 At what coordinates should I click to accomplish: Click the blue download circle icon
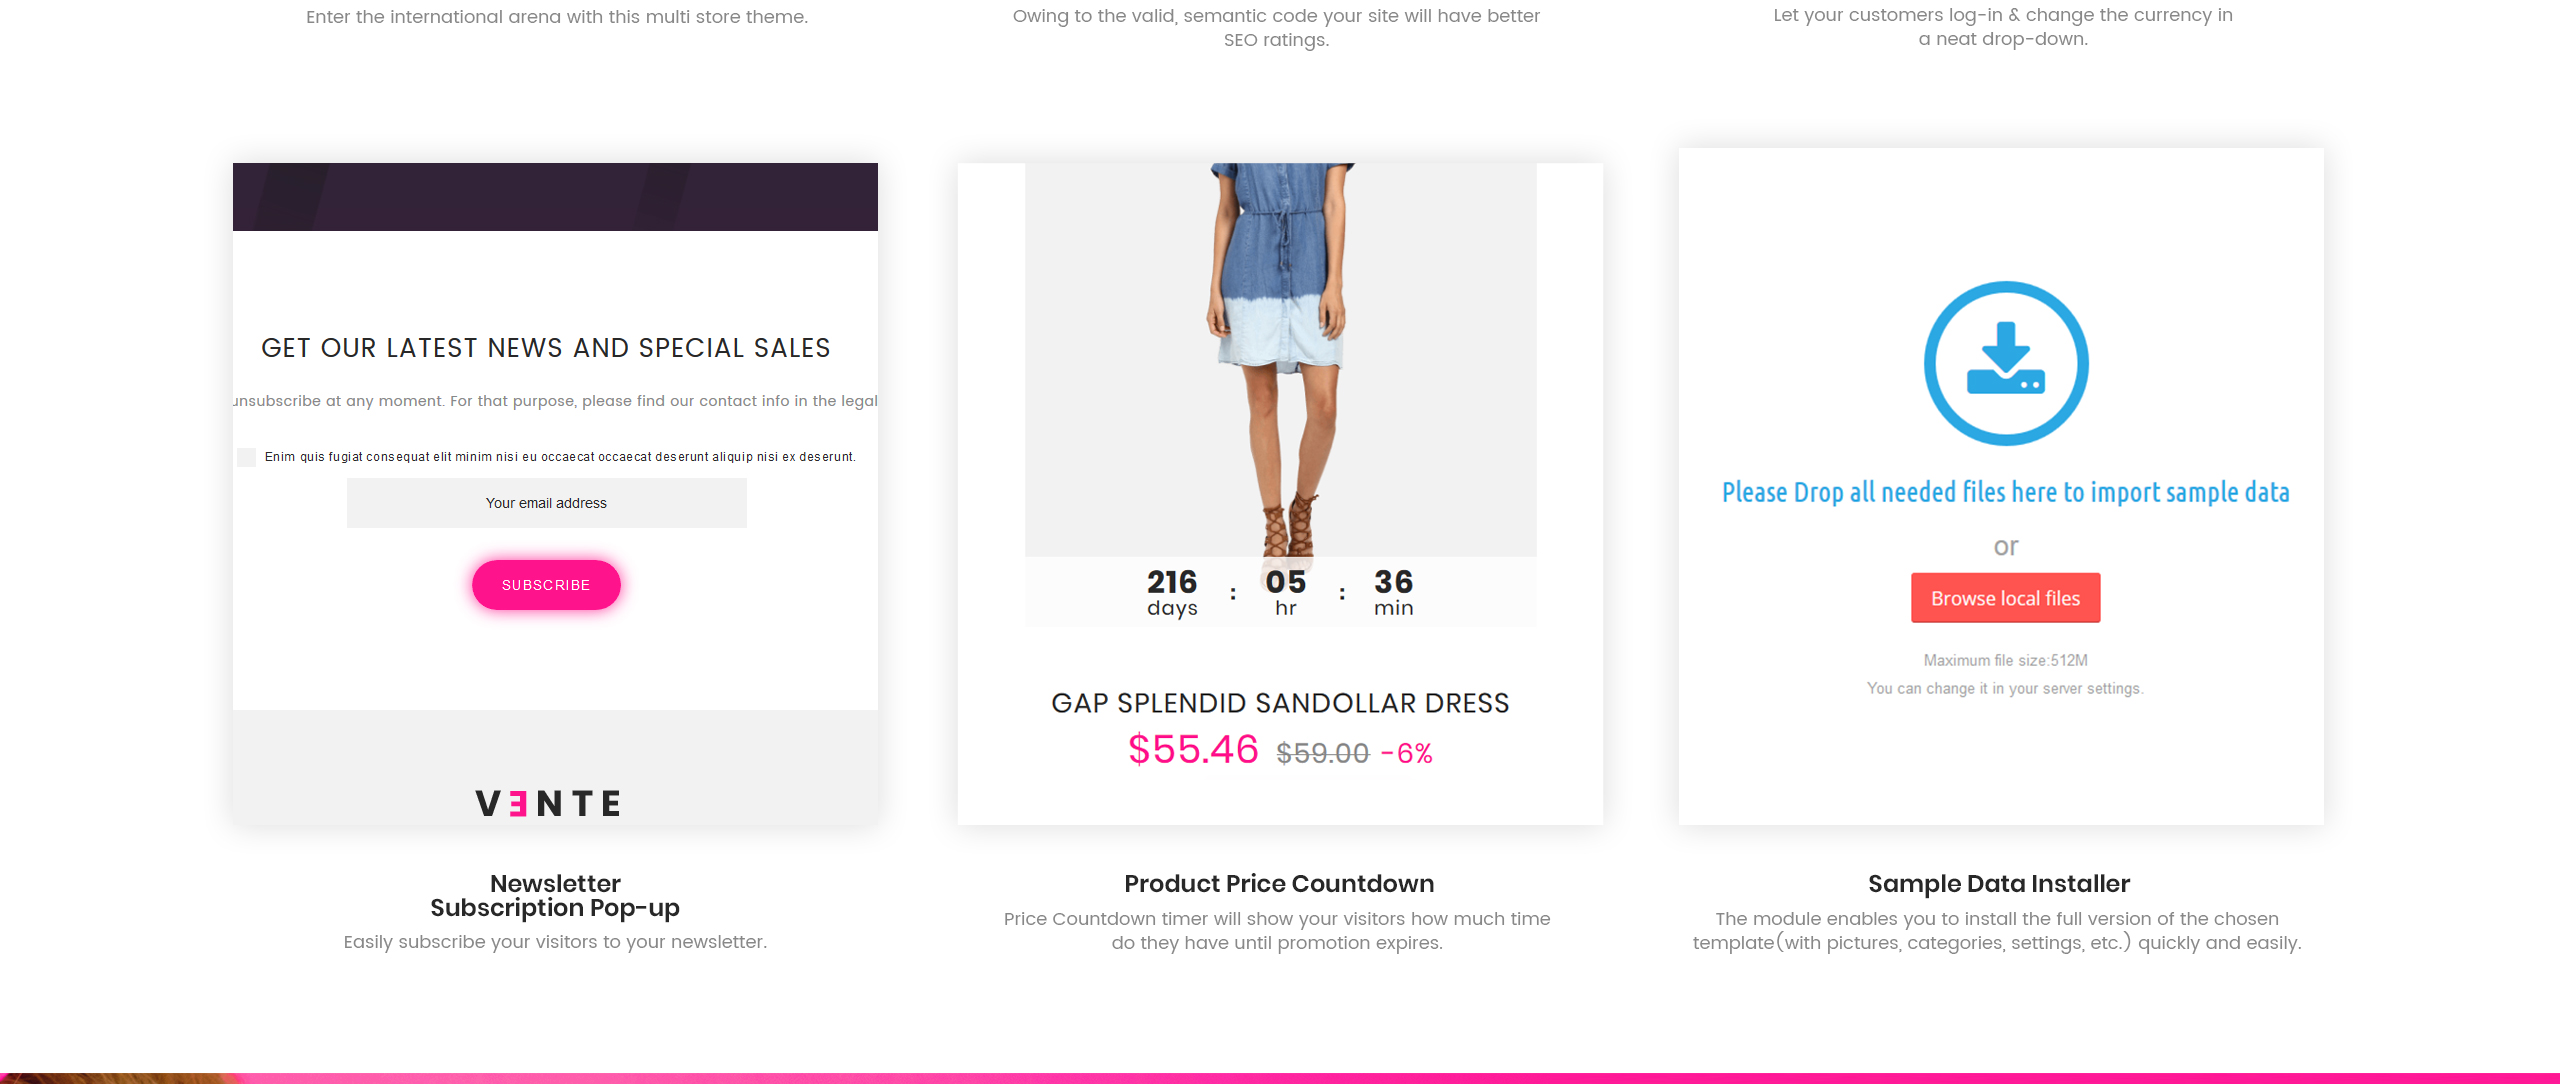click(2006, 363)
